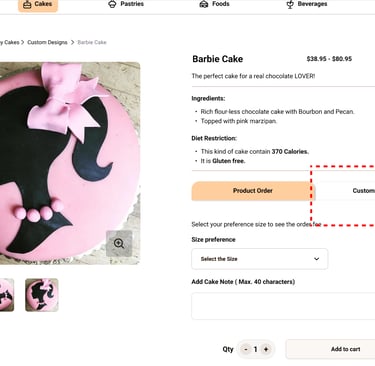
Task: Focus the Add Cake Note text field
Action: click(x=283, y=306)
